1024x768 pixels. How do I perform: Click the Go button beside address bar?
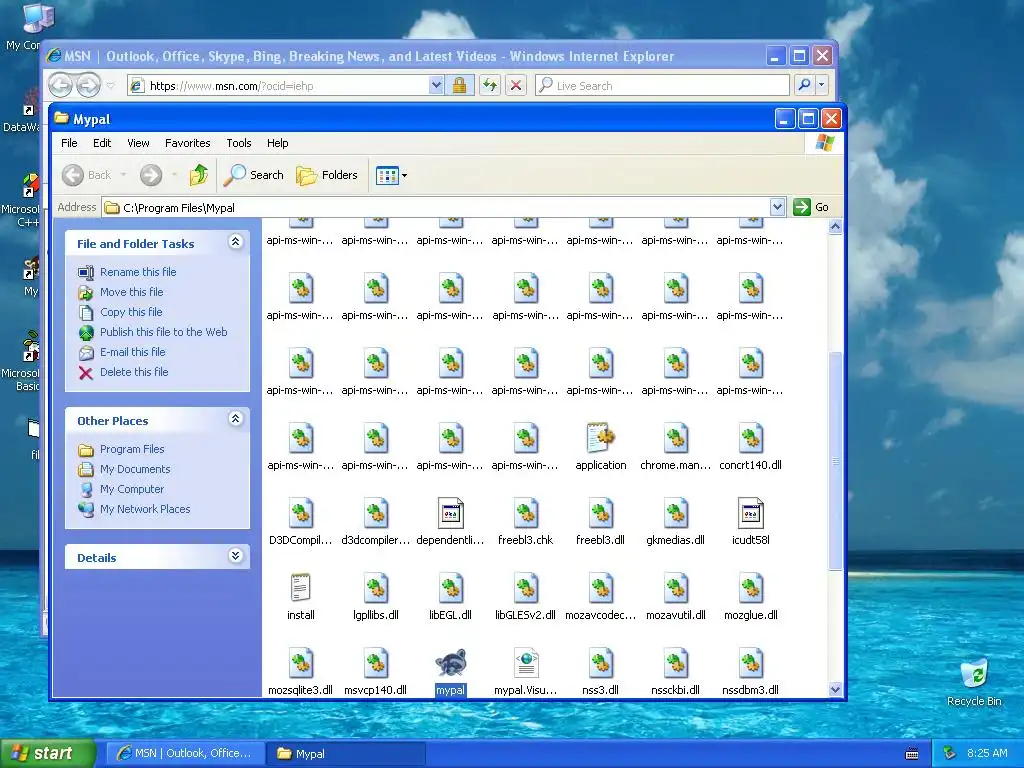coord(811,207)
